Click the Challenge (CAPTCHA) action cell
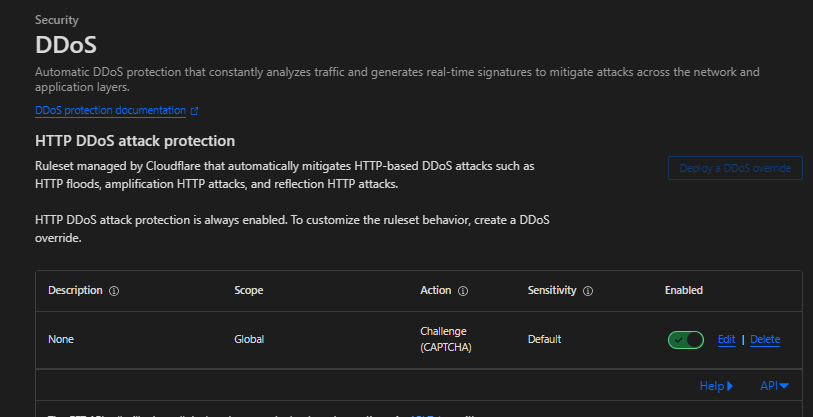This screenshot has width=813, height=417. [444, 339]
